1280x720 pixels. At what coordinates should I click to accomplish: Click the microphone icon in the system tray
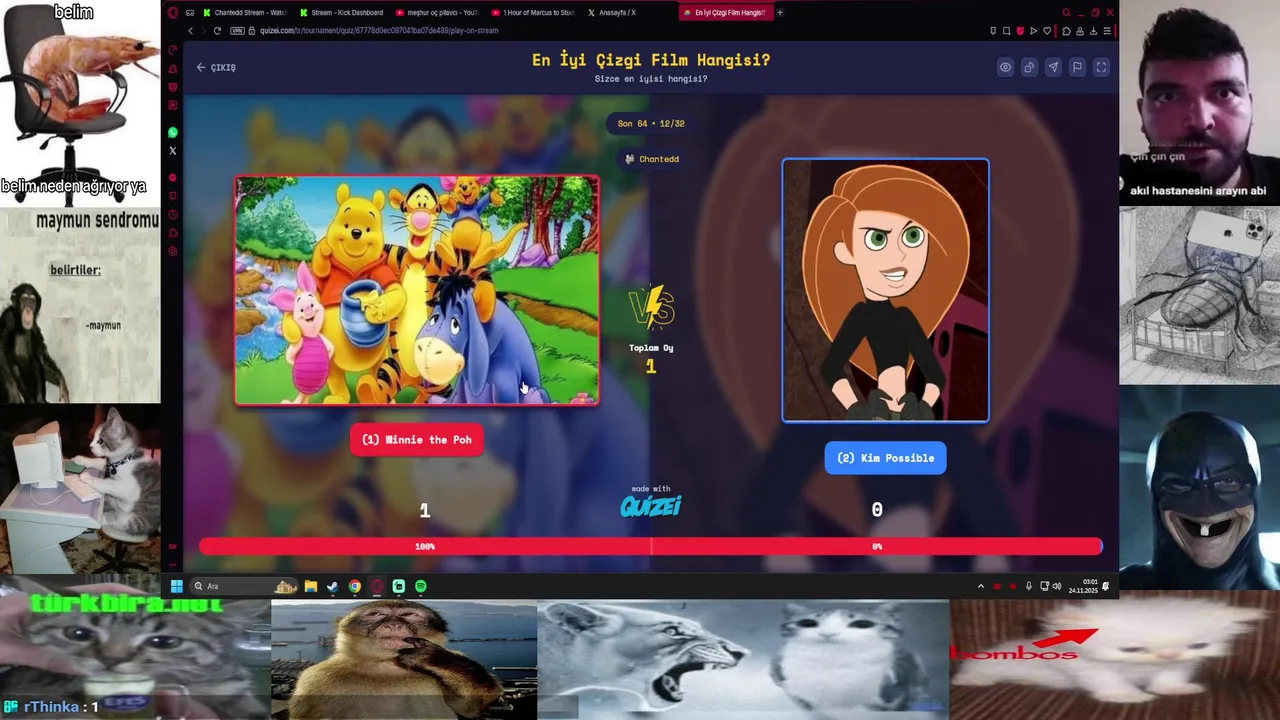tap(1029, 586)
